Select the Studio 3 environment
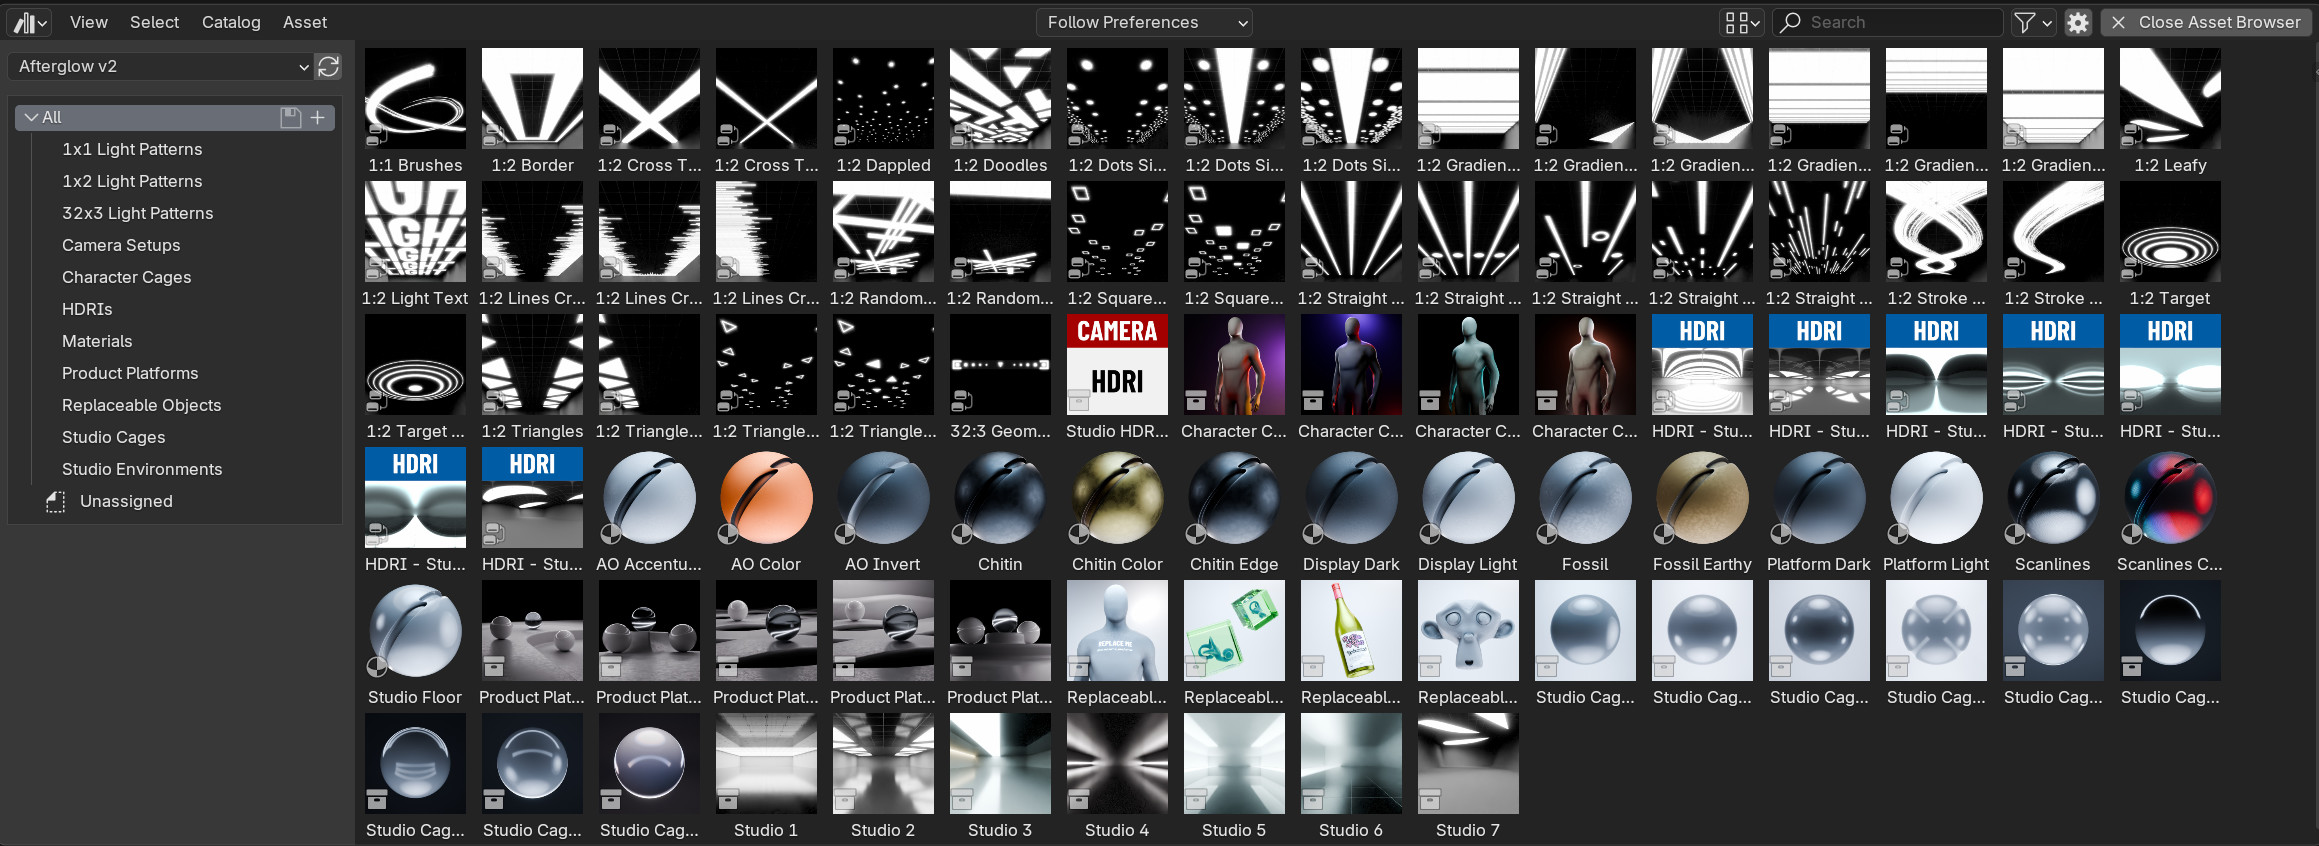2319x846 pixels. pos(1000,776)
